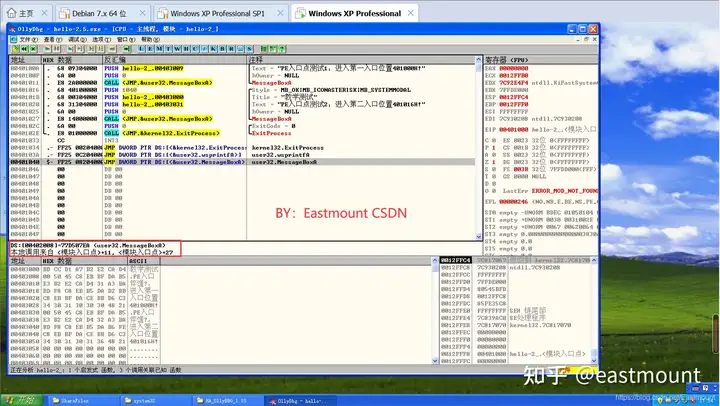Open Run trace with dots button
This screenshot has width=720, height=406.
[x=241, y=49]
